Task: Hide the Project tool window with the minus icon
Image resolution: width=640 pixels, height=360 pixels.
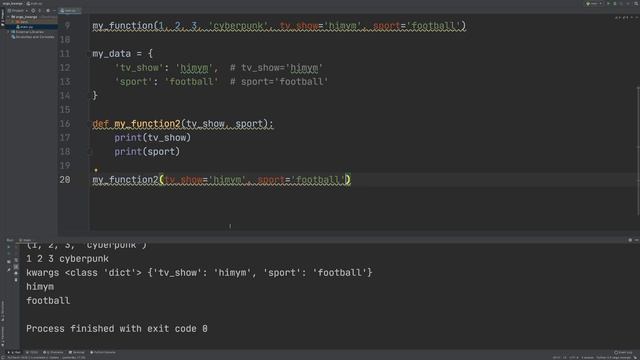Action: 54,11
